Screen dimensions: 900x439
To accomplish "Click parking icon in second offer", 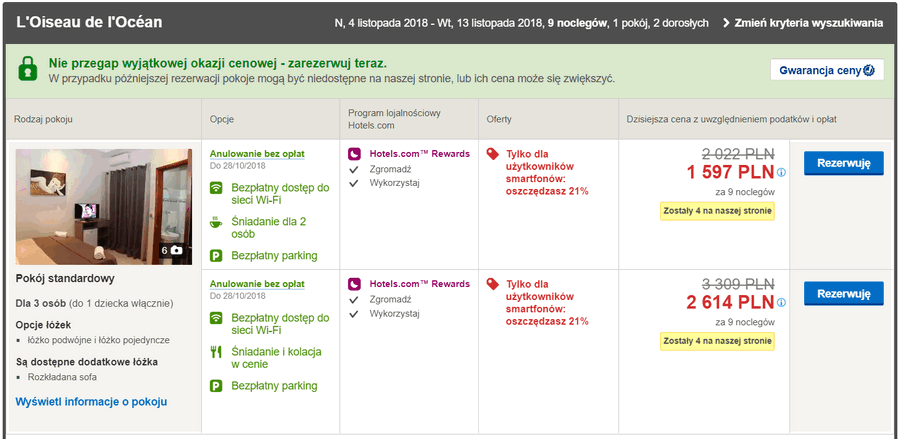I will [216, 386].
